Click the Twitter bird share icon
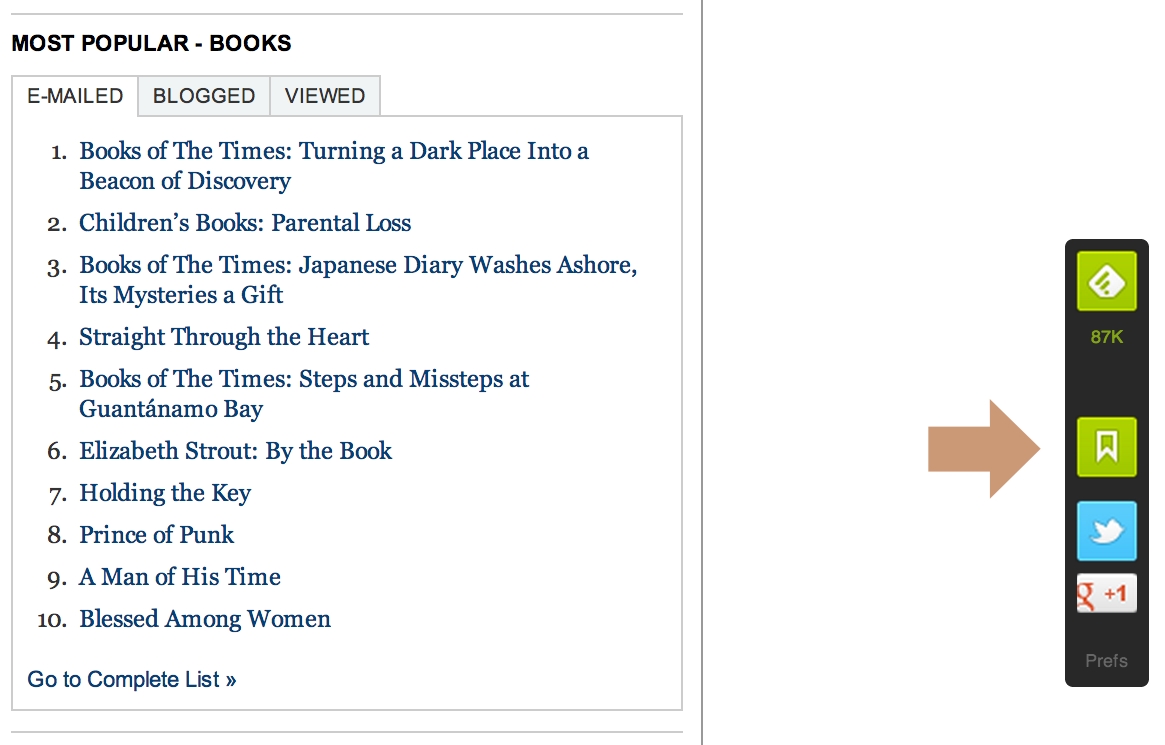Viewport: 1165px width, 745px height. 1106,531
